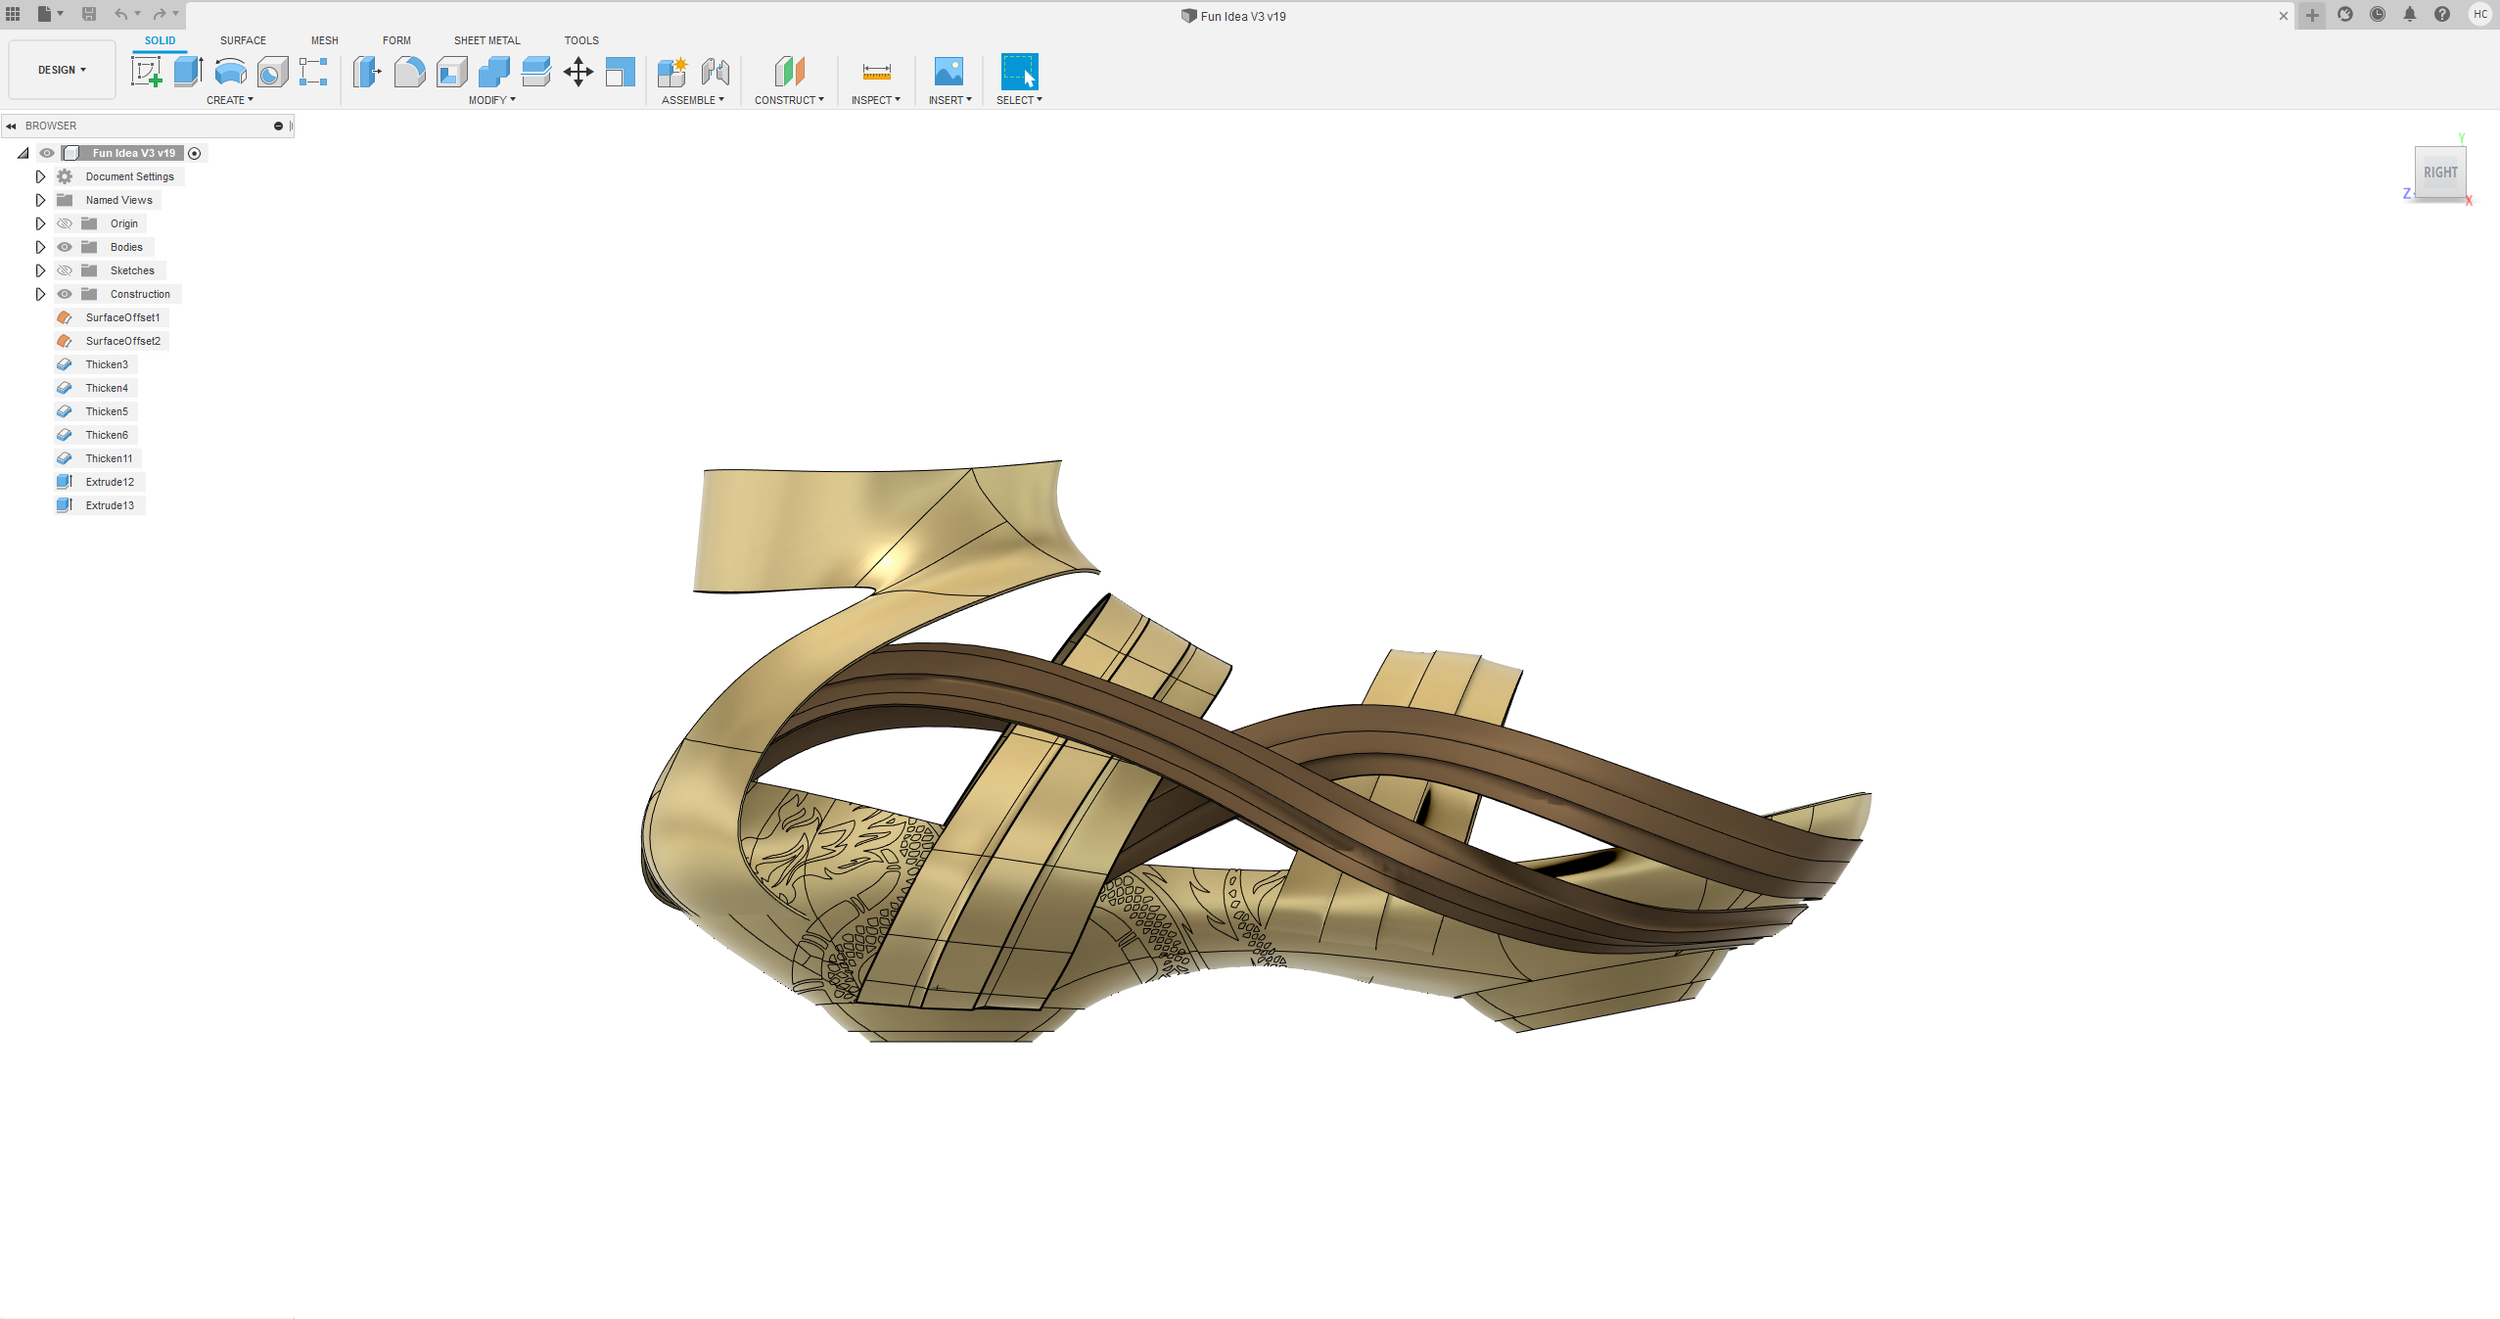Click the Joint tool icon

(x=715, y=72)
